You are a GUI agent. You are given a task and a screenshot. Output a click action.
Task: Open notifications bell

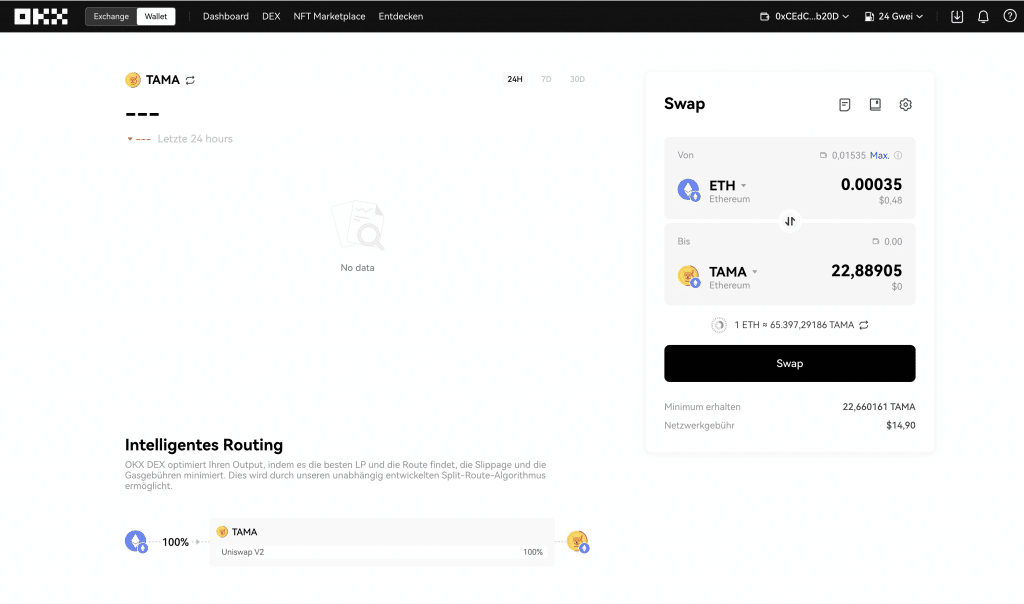(983, 17)
